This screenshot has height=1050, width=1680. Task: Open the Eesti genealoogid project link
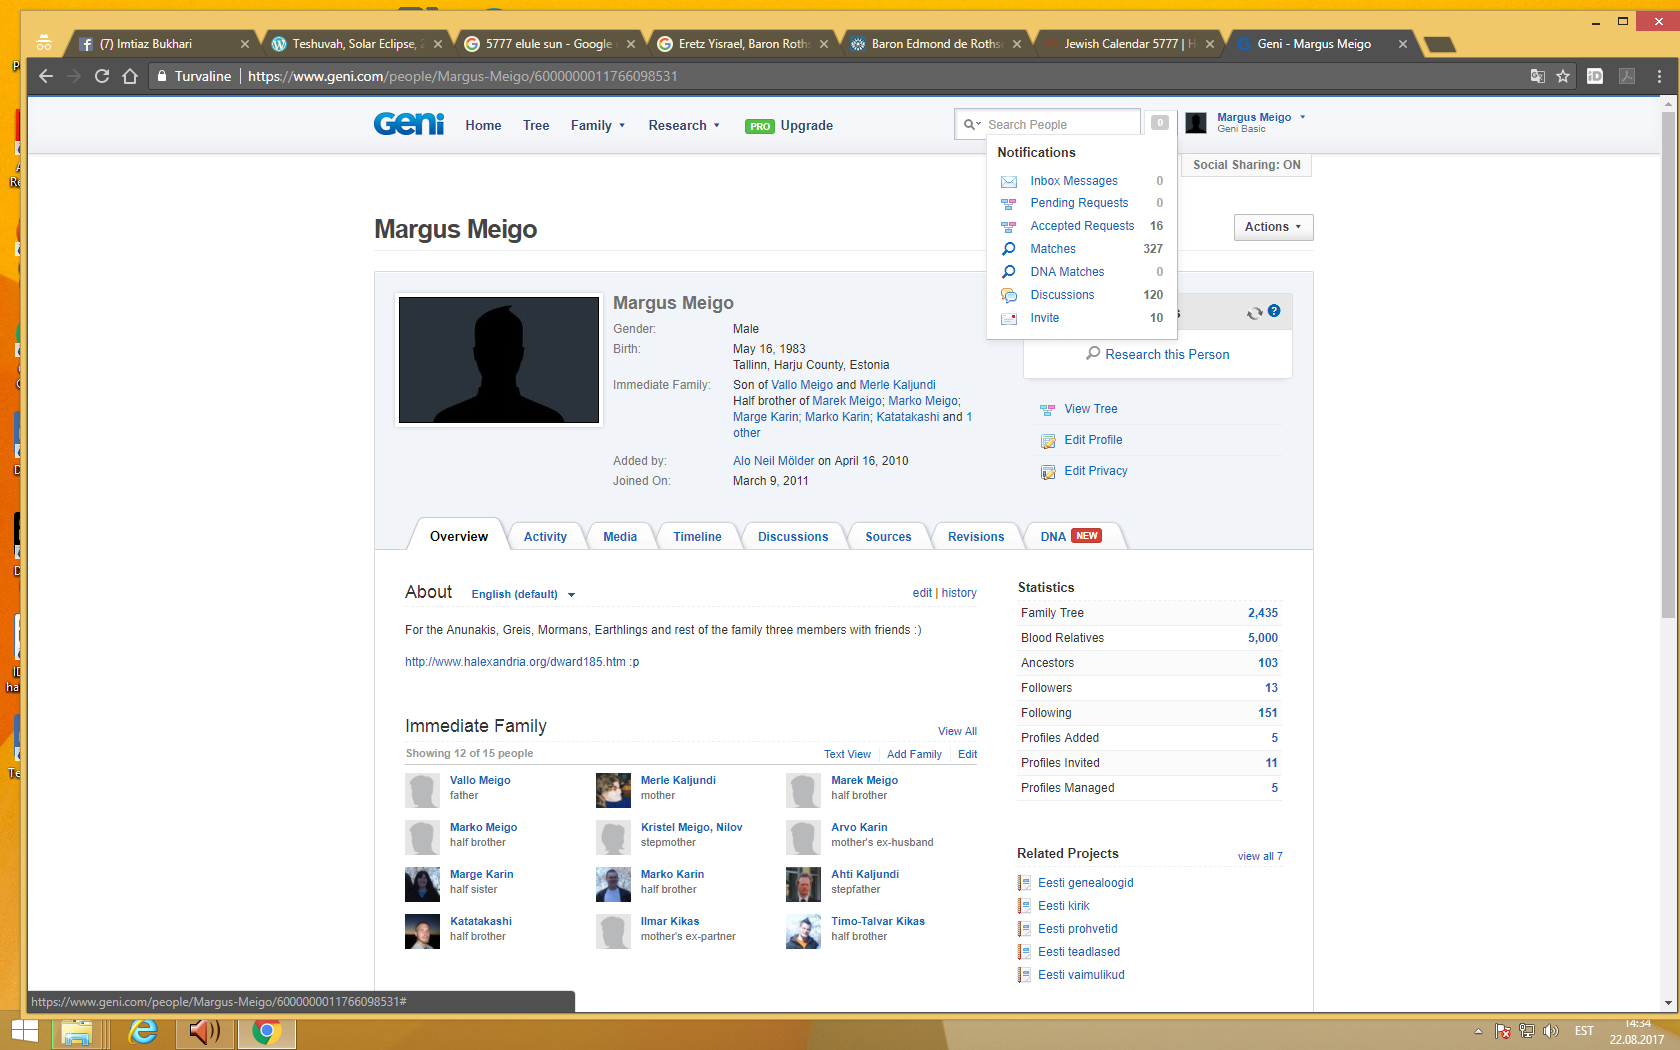1085,883
